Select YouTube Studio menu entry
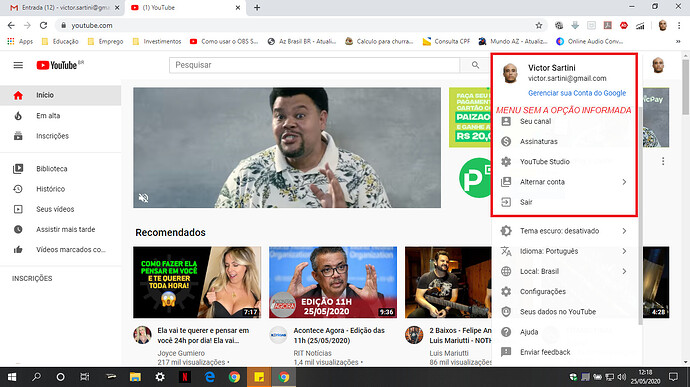690x387 pixels. [x=565, y=162]
